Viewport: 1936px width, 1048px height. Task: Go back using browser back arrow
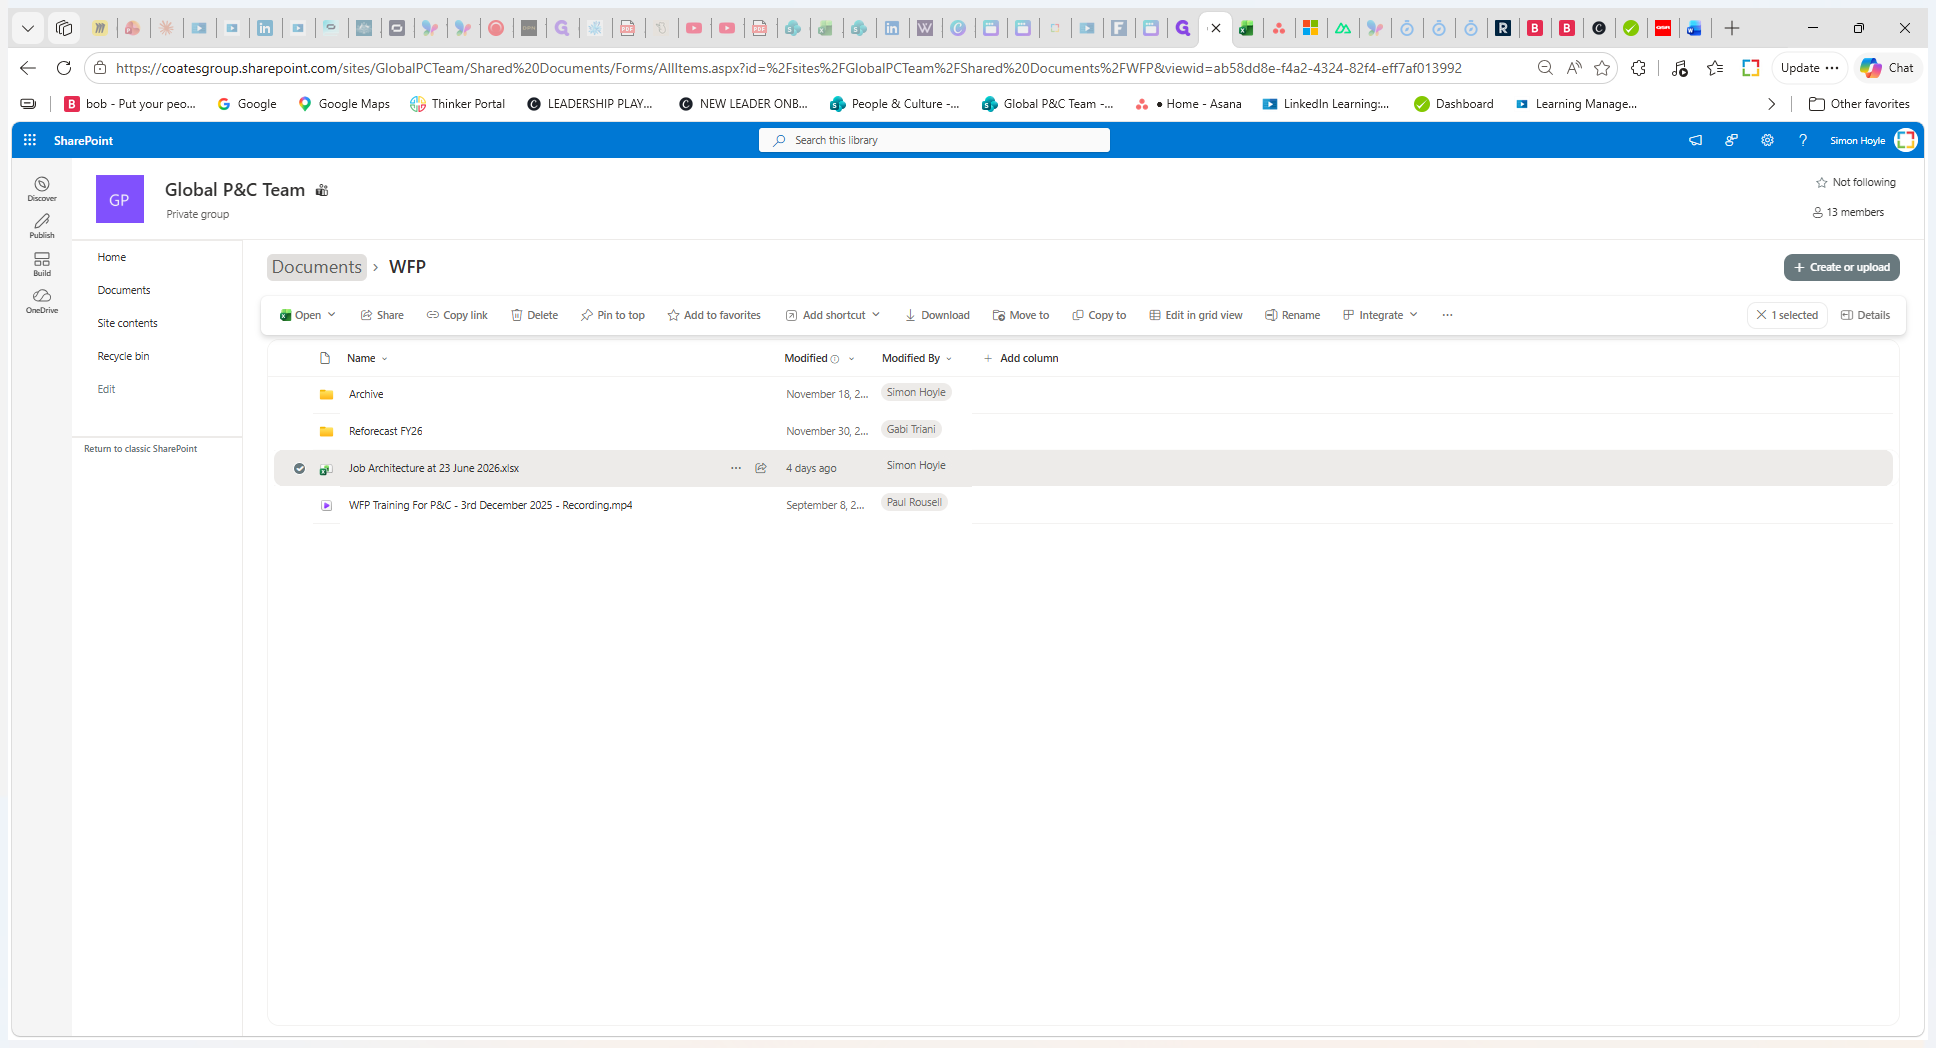[x=28, y=68]
